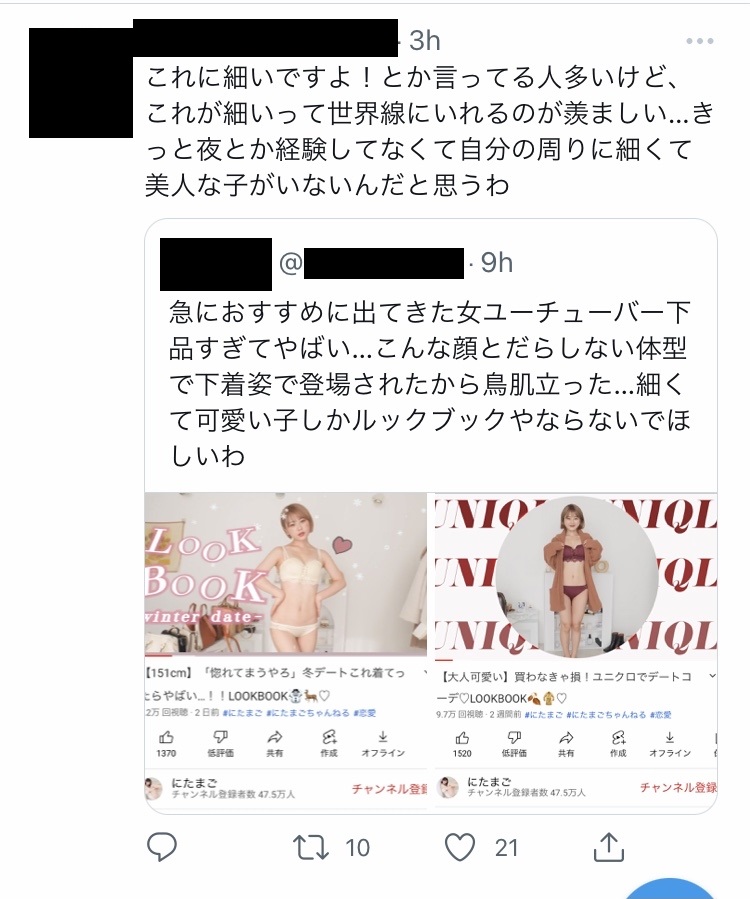Tap thumbs-up icon showing 1520
The width and height of the screenshot is (750, 899).
(462, 737)
